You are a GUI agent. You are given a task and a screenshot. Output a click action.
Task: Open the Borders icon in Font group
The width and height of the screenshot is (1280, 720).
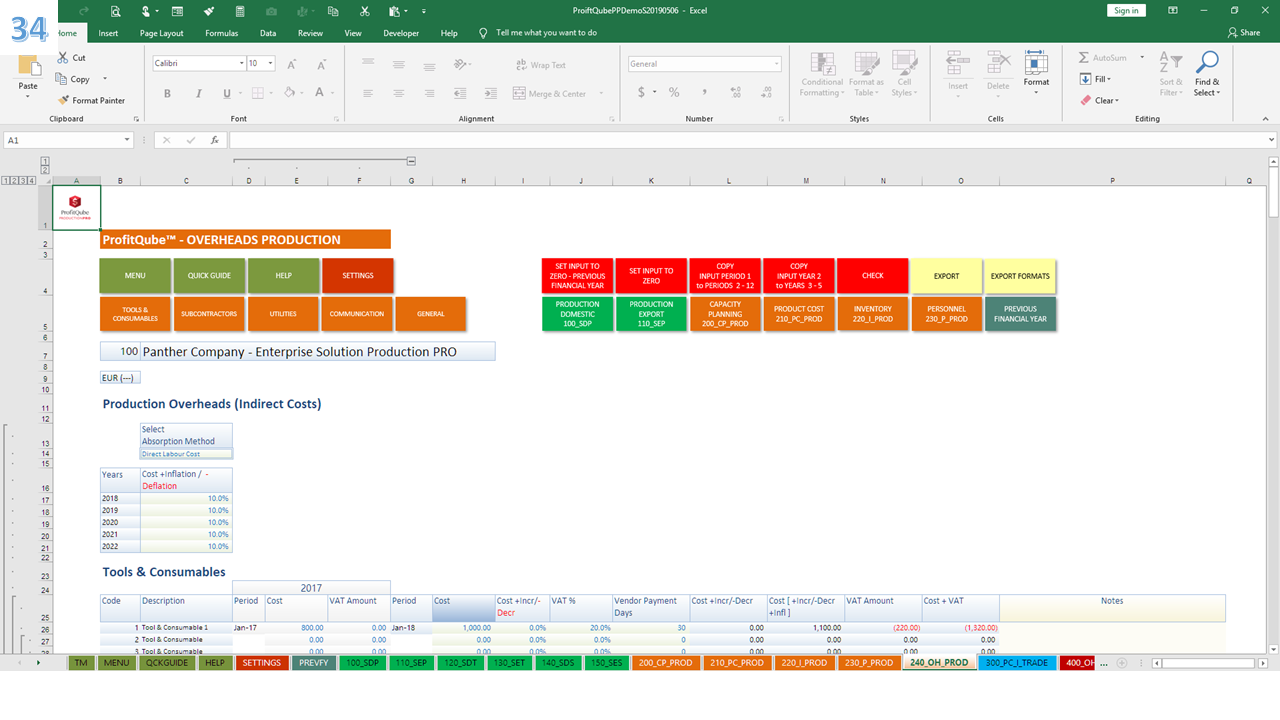point(257,93)
